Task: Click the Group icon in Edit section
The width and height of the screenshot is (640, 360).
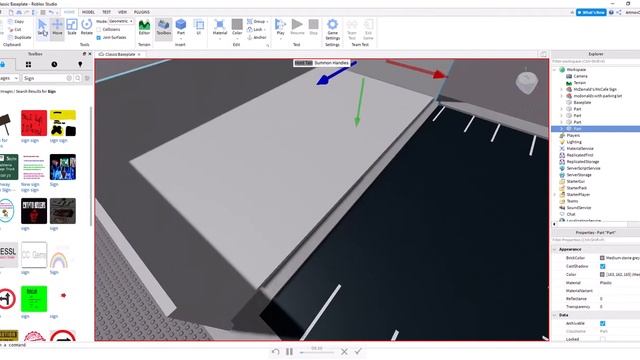Action: coord(250,21)
